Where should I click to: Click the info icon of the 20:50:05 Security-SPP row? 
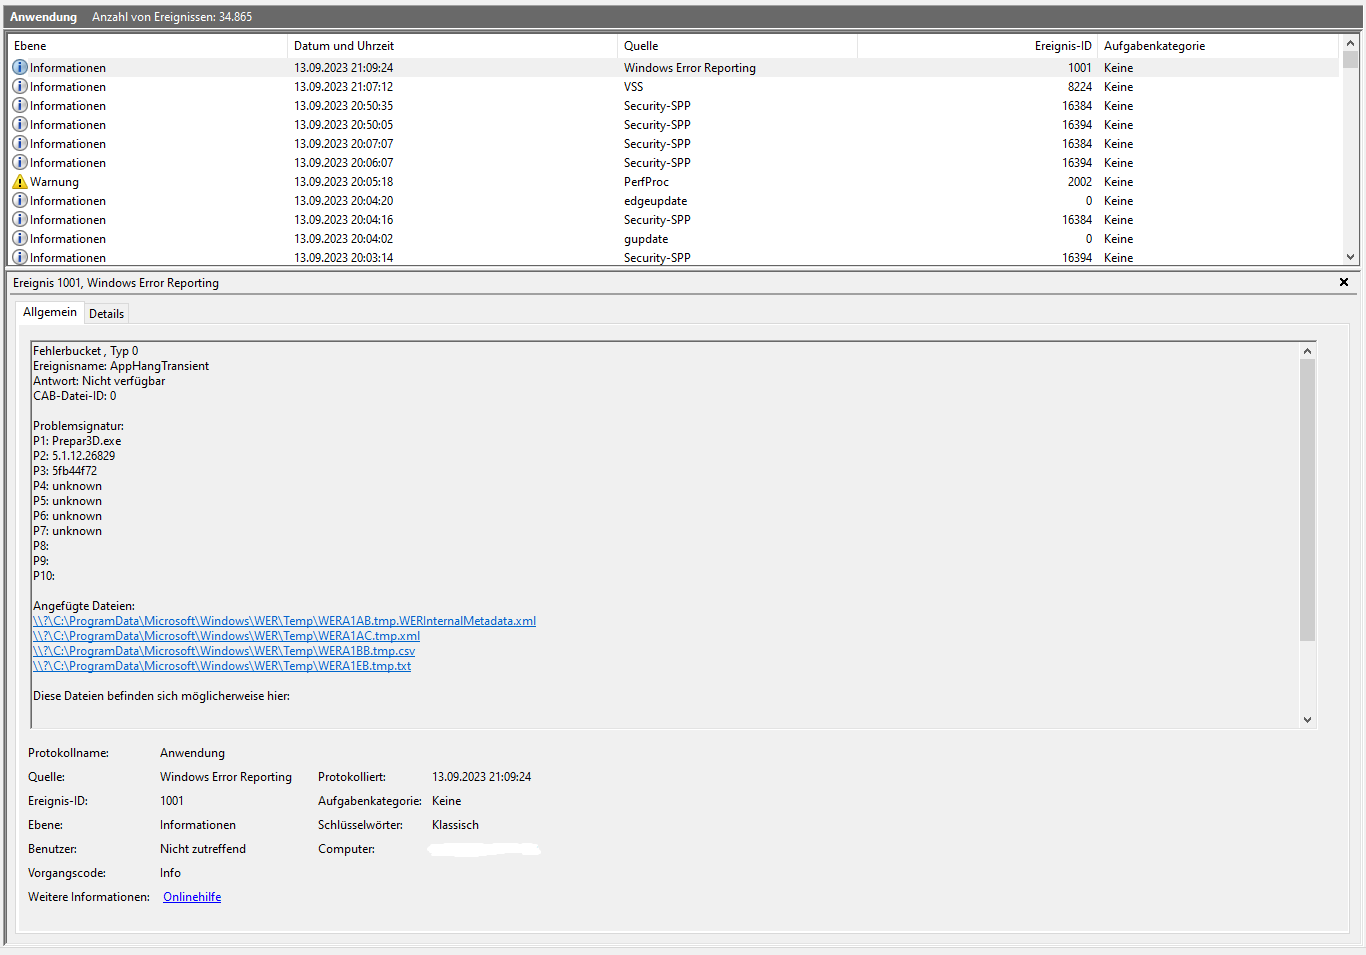[20, 124]
